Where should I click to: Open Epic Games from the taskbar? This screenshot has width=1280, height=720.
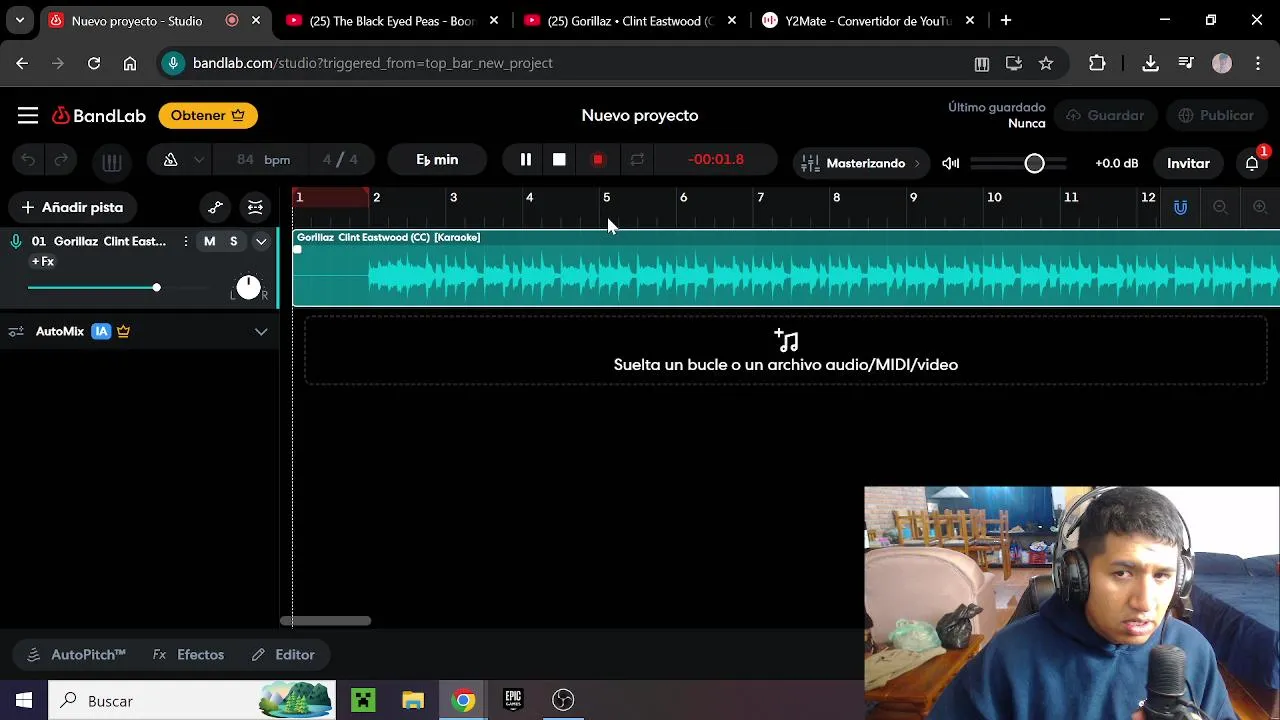(513, 700)
